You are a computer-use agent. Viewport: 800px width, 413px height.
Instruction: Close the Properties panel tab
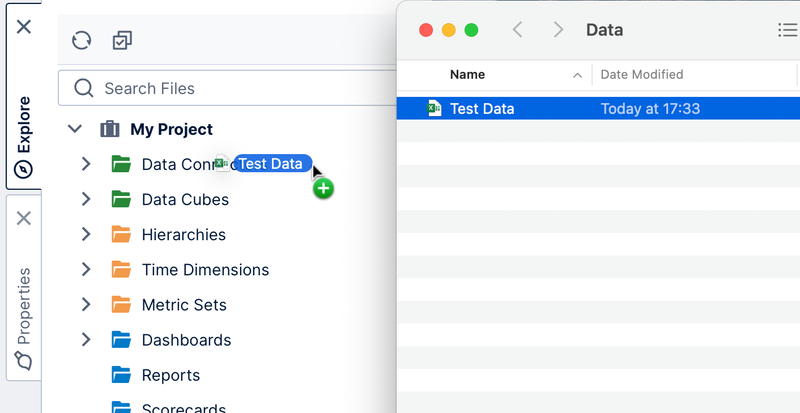click(24, 218)
